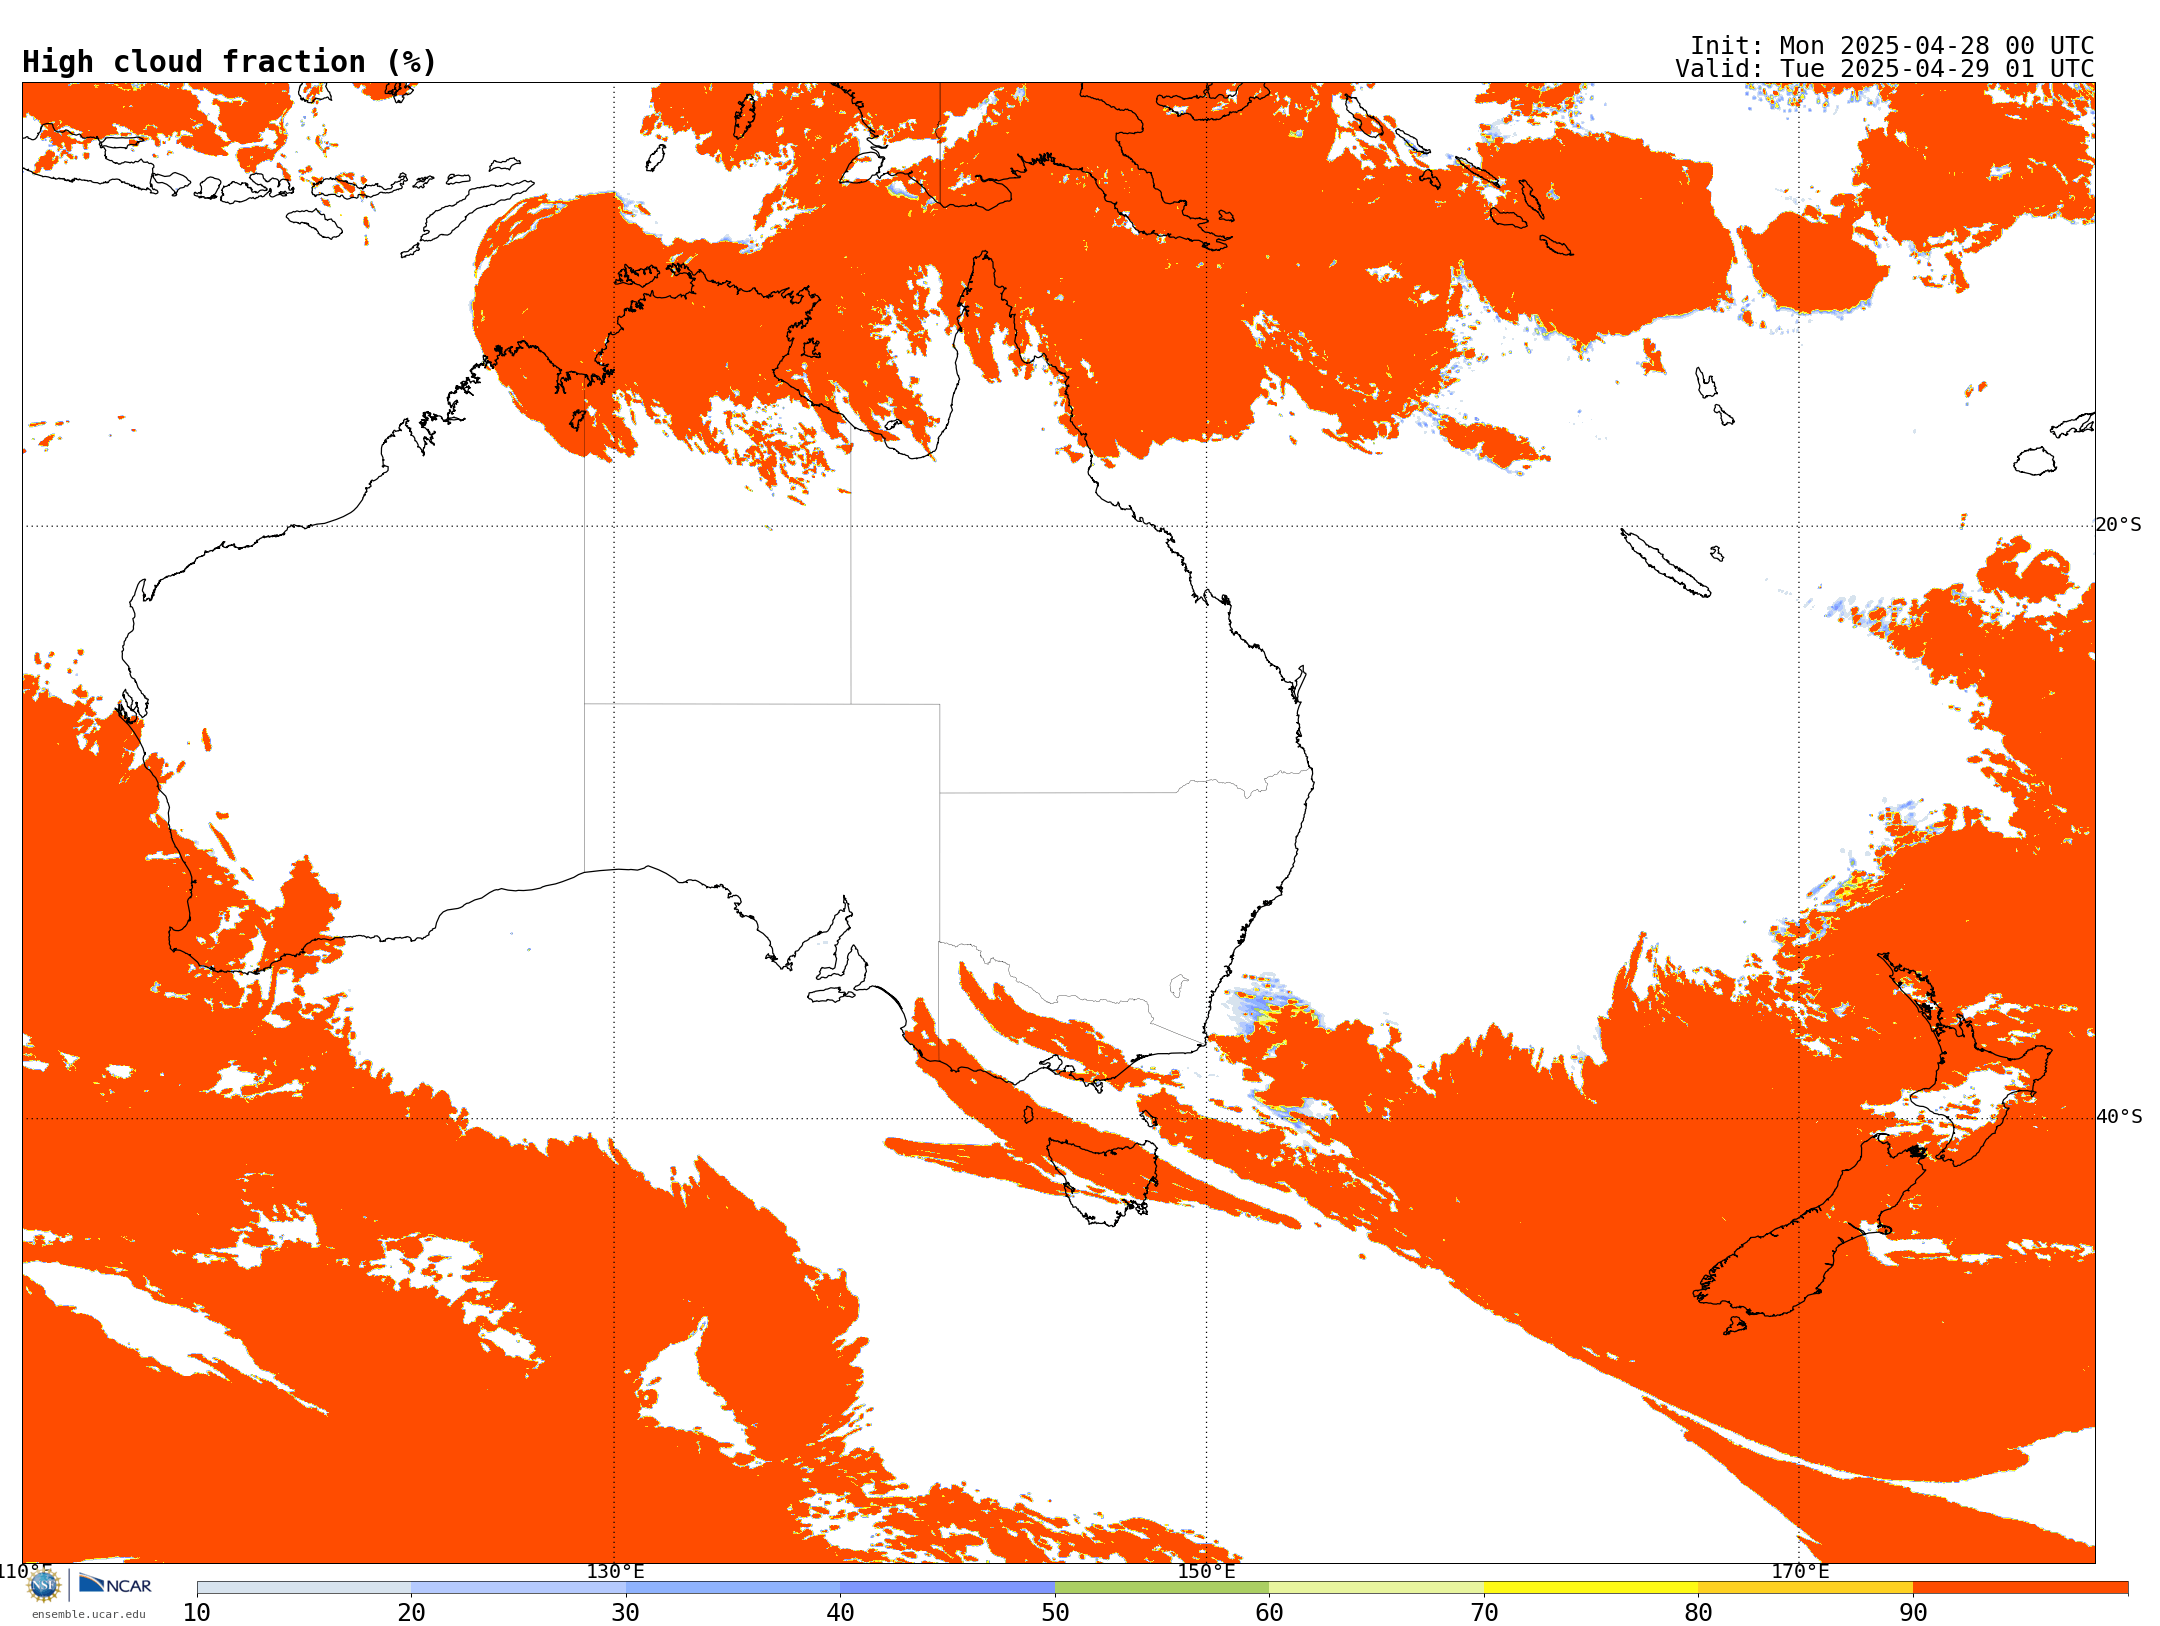Click the blue 40-50 colorbar segment

tap(947, 1588)
